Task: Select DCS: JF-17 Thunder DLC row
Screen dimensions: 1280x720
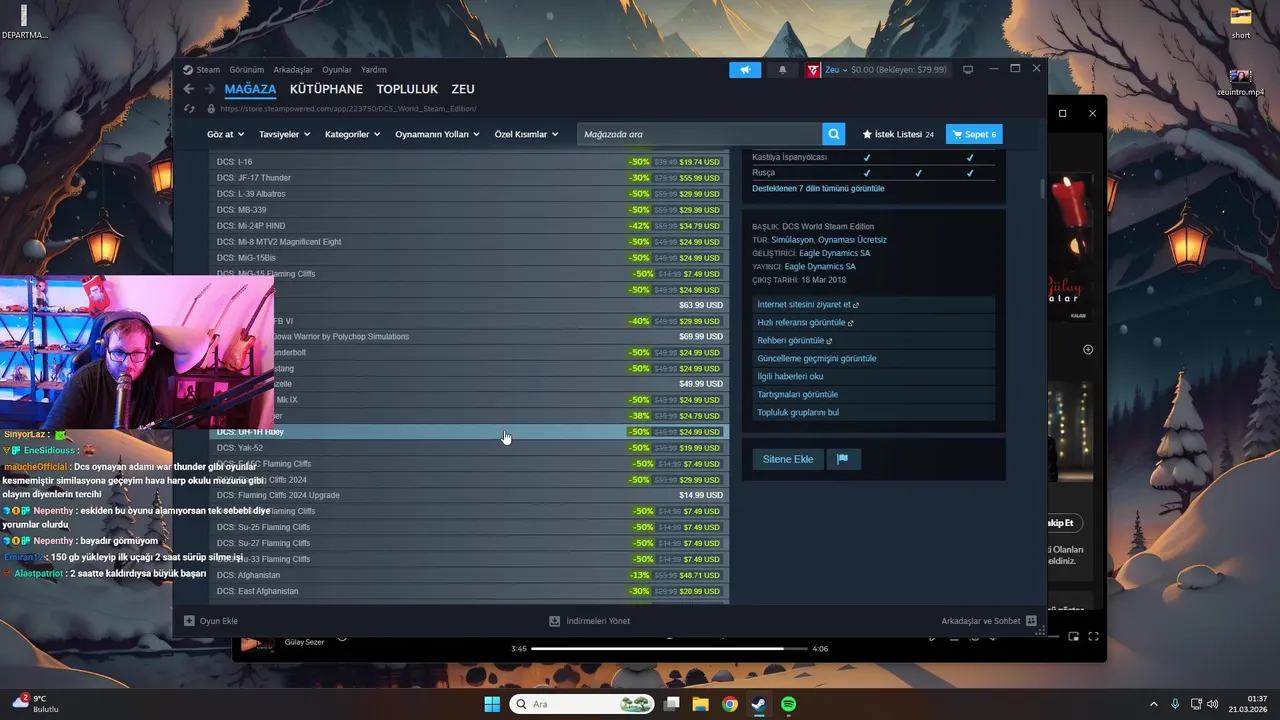Action: (469, 178)
